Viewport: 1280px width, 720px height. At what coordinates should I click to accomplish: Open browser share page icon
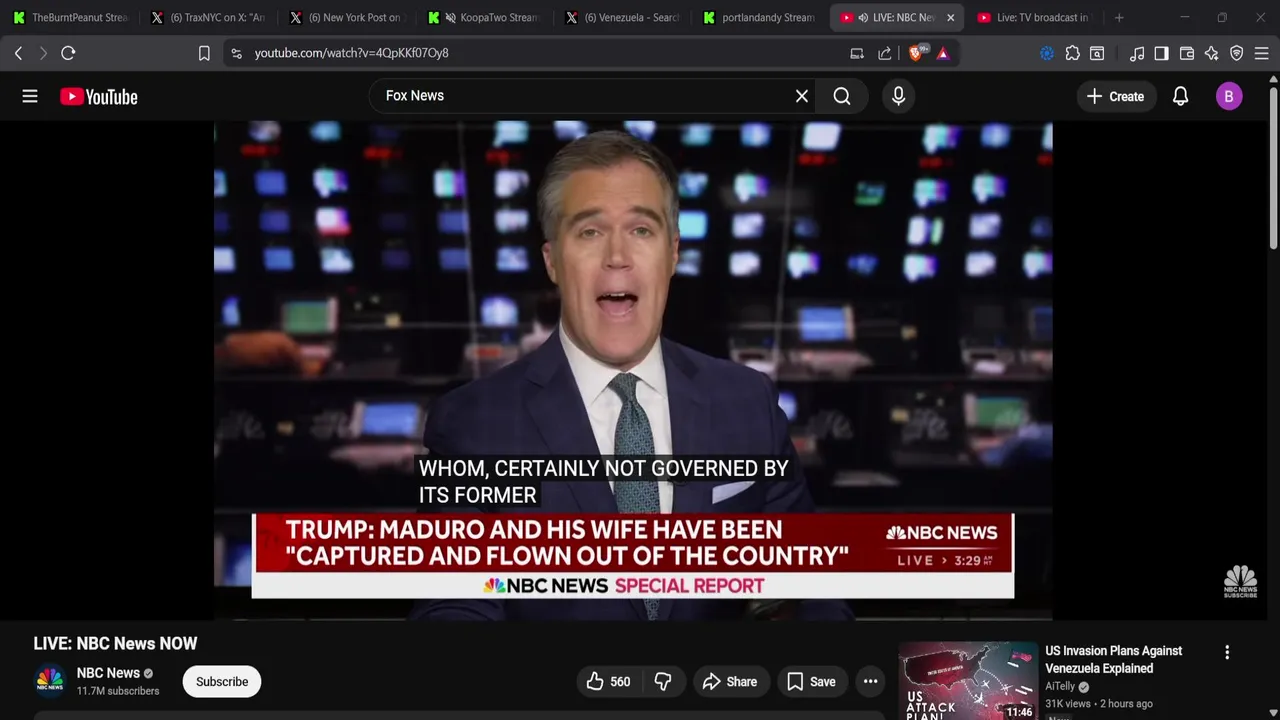pyautogui.click(x=885, y=53)
